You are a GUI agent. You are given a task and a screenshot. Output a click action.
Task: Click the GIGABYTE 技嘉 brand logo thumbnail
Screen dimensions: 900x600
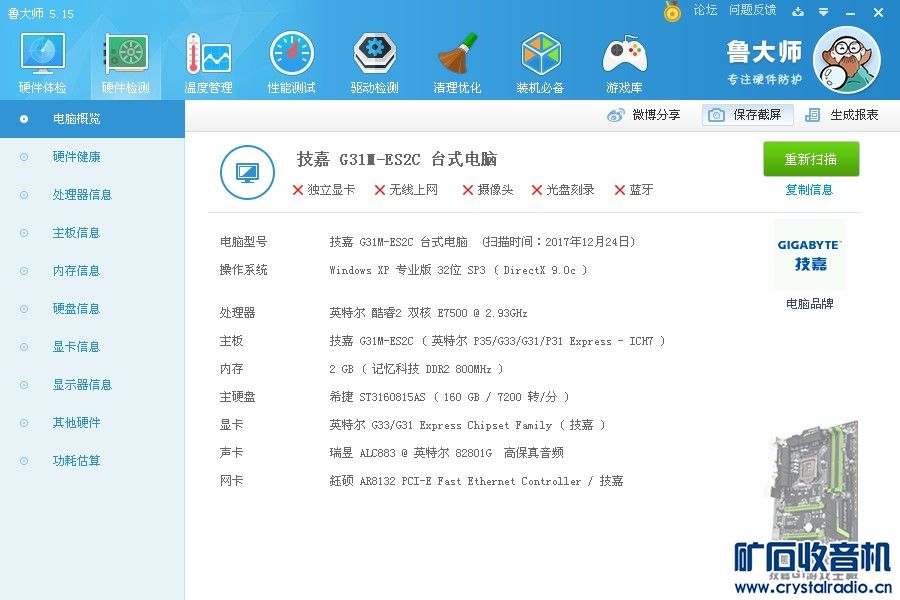click(x=809, y=255)
